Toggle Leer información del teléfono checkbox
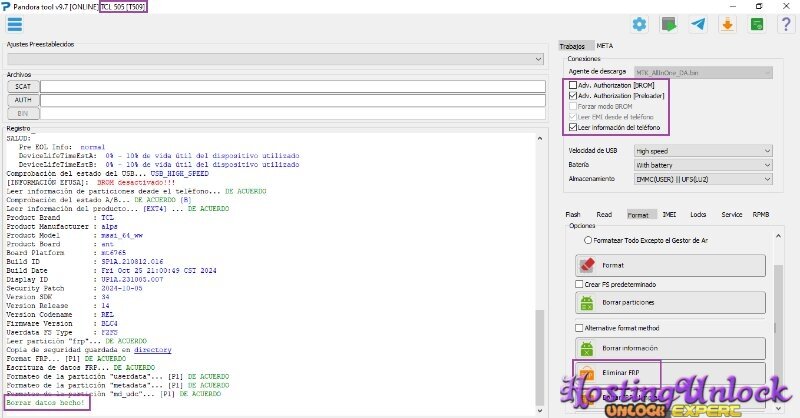The image size is (800, 418). (573, 127)
